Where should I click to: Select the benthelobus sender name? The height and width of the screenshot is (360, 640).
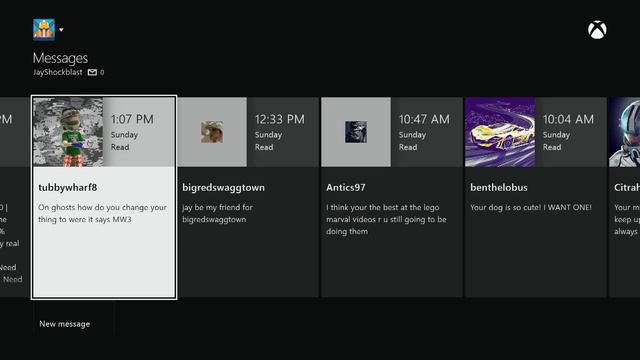pyautogui.click(x=499, y=187)
